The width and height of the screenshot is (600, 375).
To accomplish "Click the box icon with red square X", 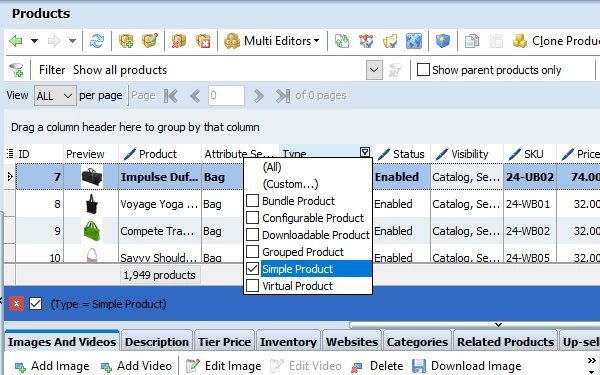I will (x=203, y=41).
